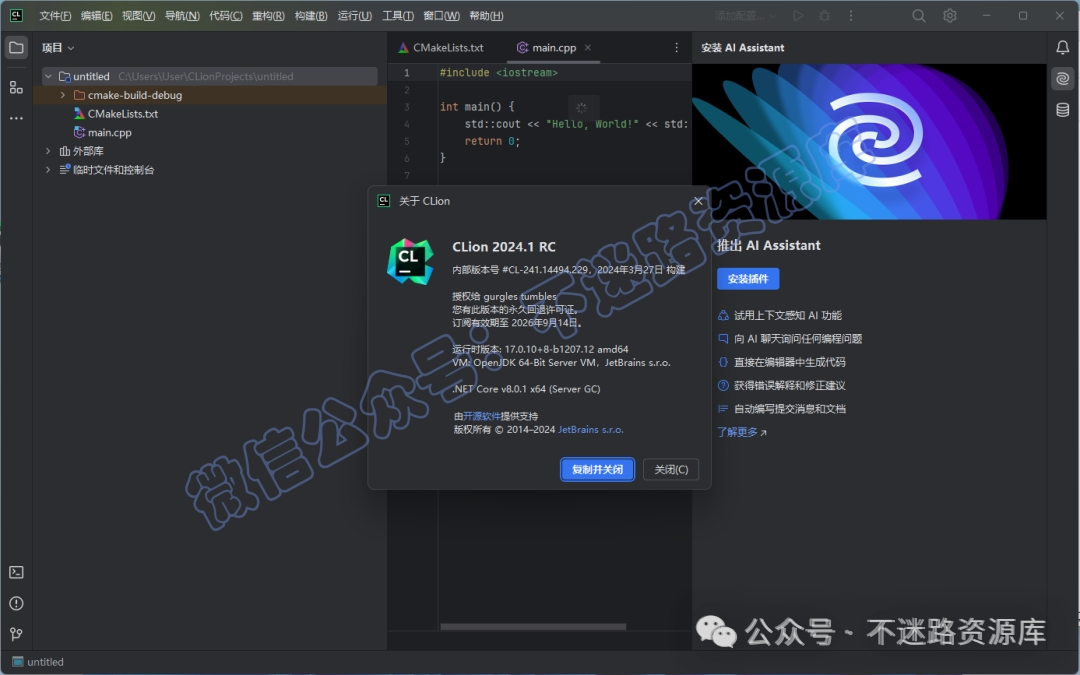Click the 试用上下文感知 AI 功能 item
The width and height of the screenshot is (1080, 675).
pyautogui.click(x=787, y=315)
